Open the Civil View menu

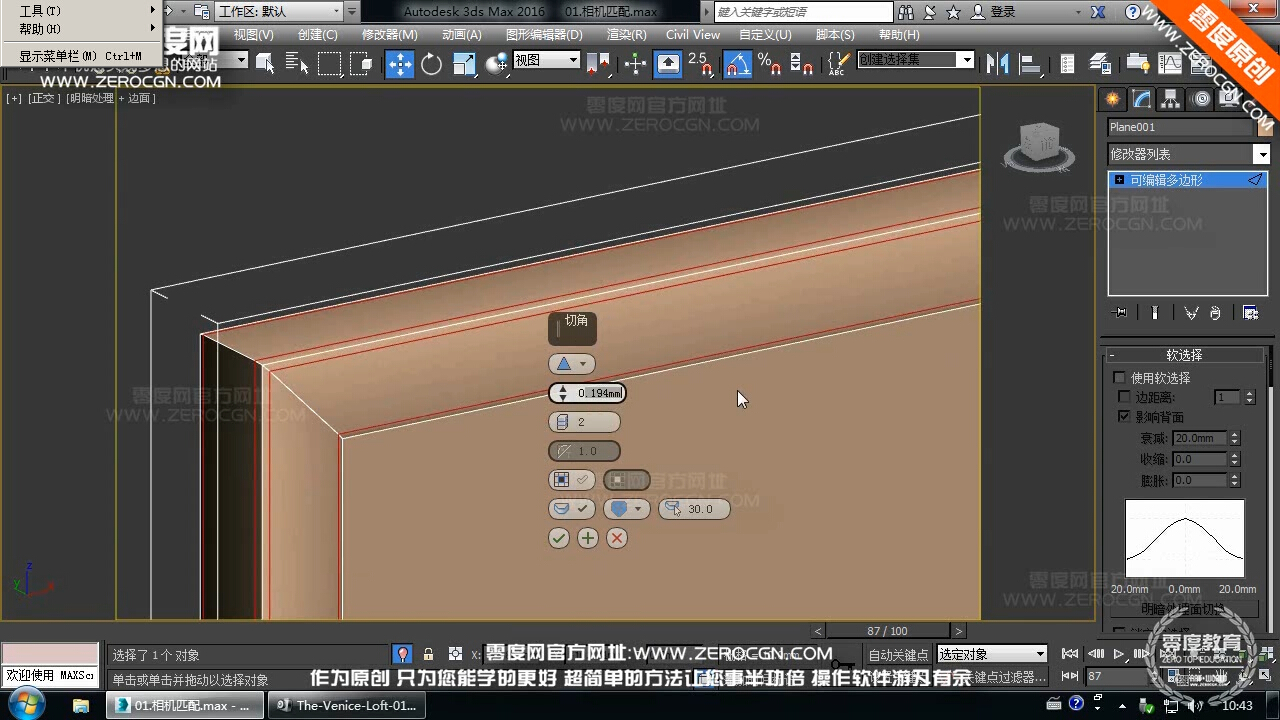pos(693,34)
